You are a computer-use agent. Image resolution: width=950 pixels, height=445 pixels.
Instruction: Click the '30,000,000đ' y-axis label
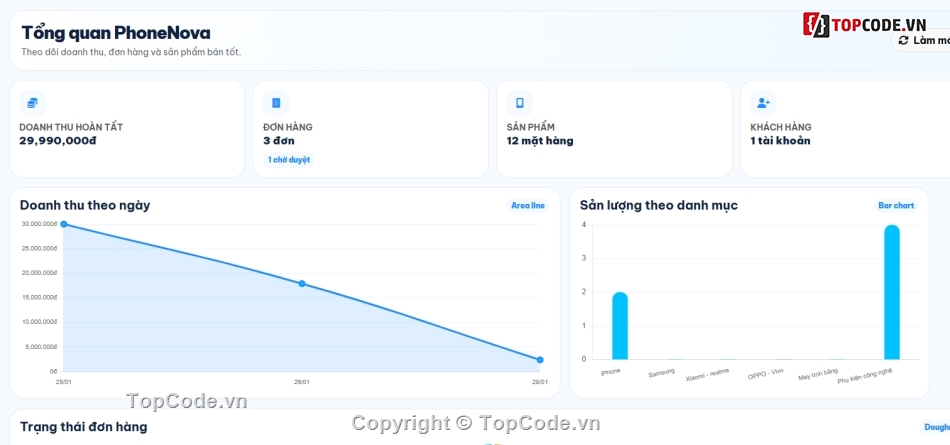click(x=40, y=224)
